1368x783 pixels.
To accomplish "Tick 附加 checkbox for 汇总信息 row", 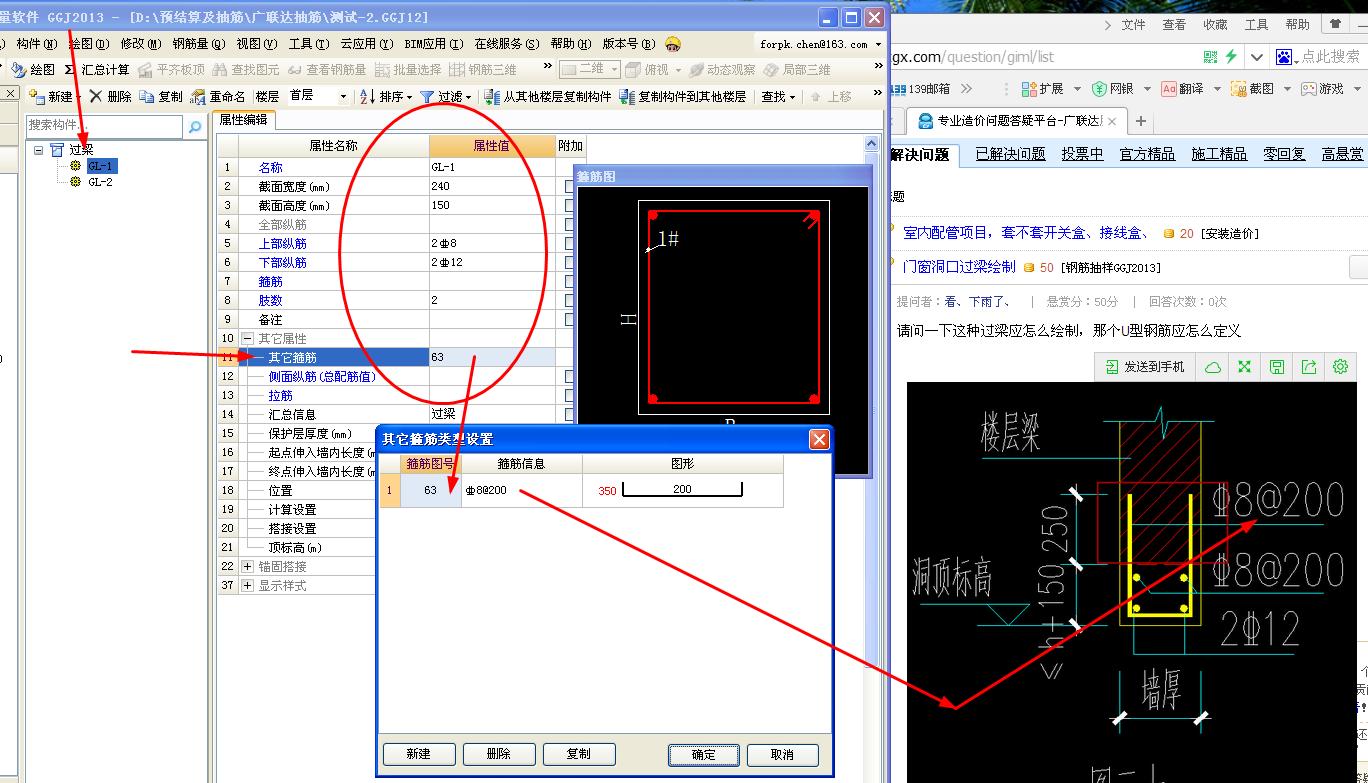I will pos(569,414).
